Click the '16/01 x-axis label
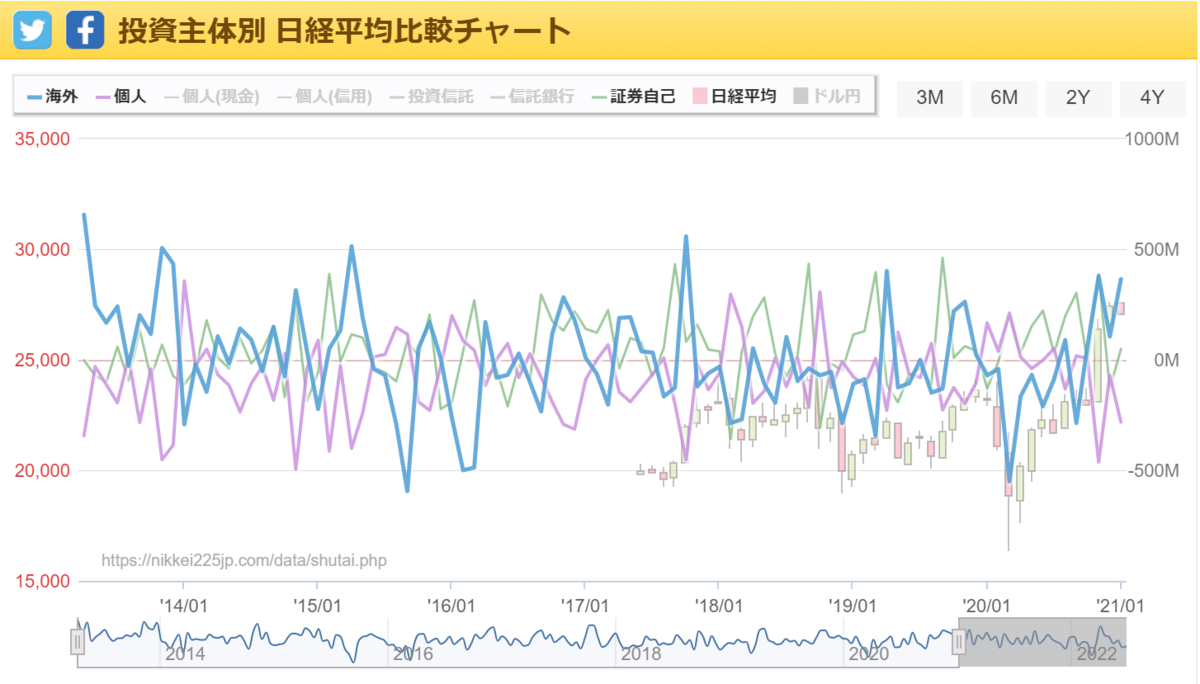Viewport: 1200px width, 684px height. [452, 605]
